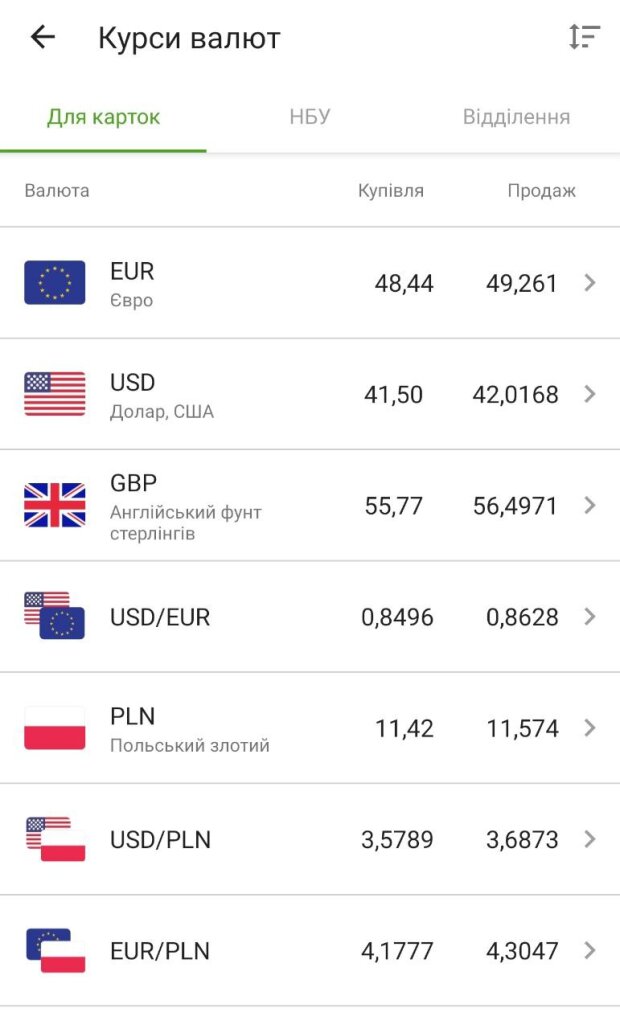The image size is (620, 1029).
Task: Tap the GBP British flag icon
Action: [x=55, y=505]
